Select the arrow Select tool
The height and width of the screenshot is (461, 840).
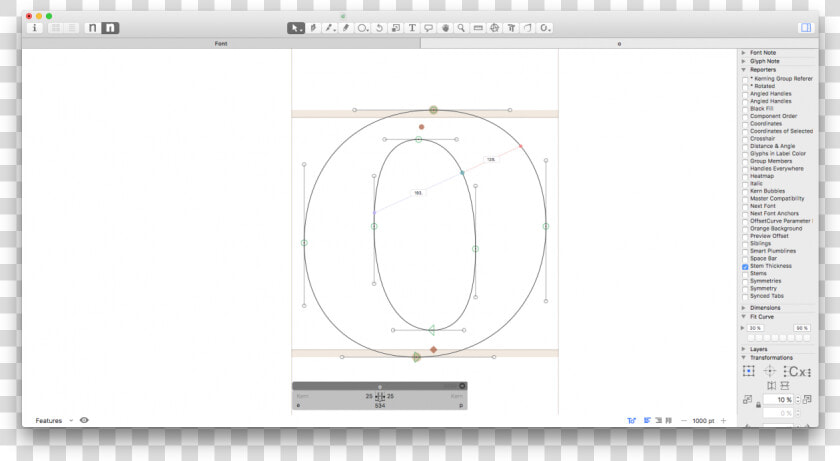[x=295, y=28]
